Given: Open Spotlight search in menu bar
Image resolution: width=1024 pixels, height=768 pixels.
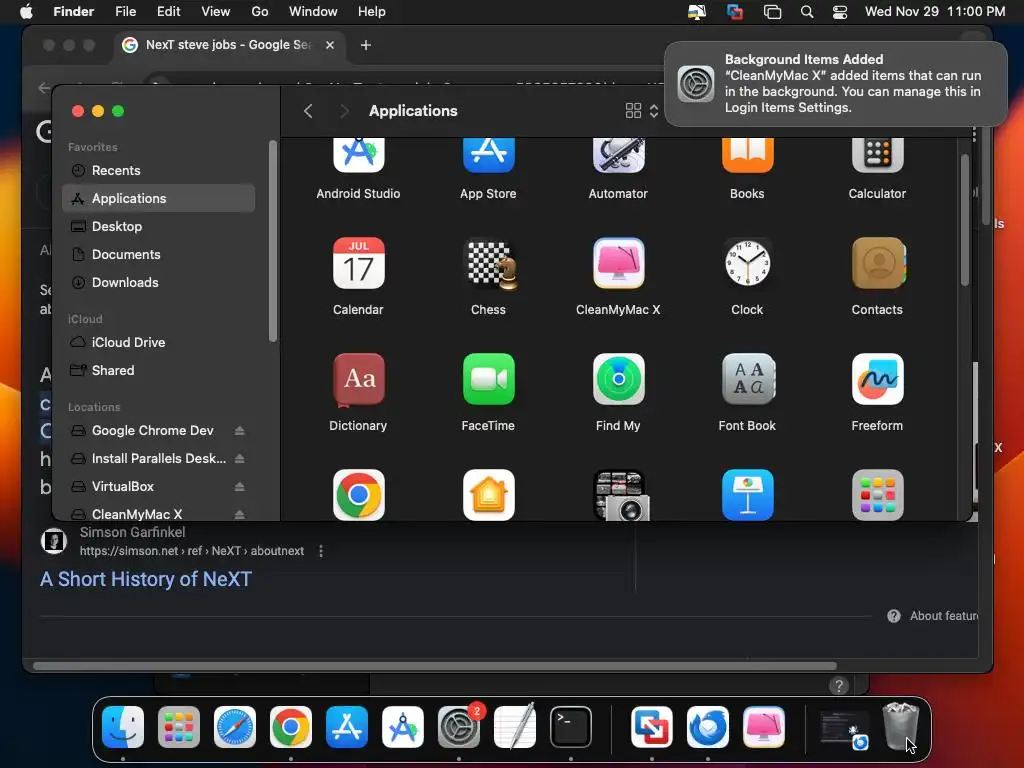Looking at the screenshot, I should coord(807,12).
